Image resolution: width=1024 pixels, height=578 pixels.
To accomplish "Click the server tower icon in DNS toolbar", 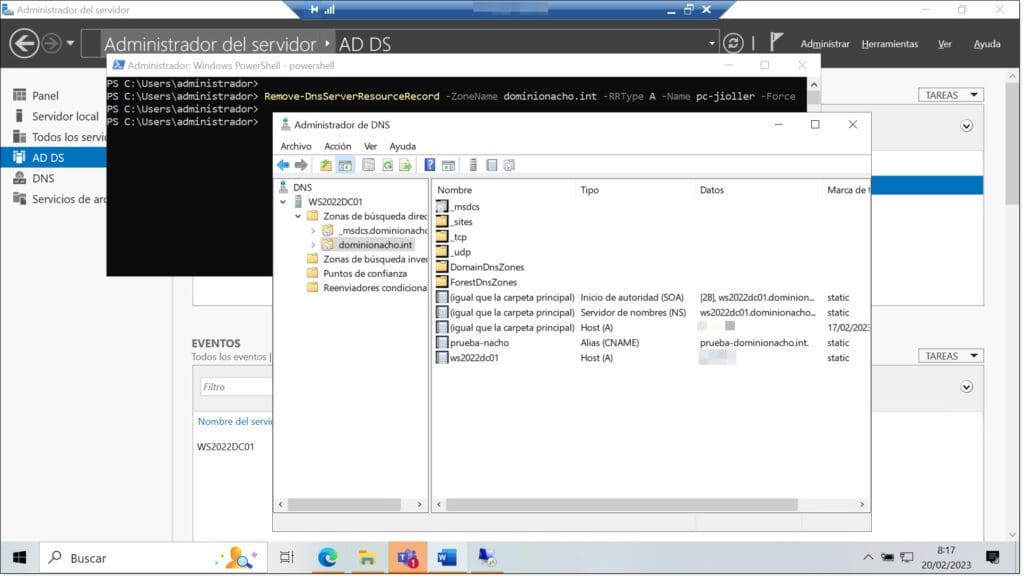I will point(473,165).
